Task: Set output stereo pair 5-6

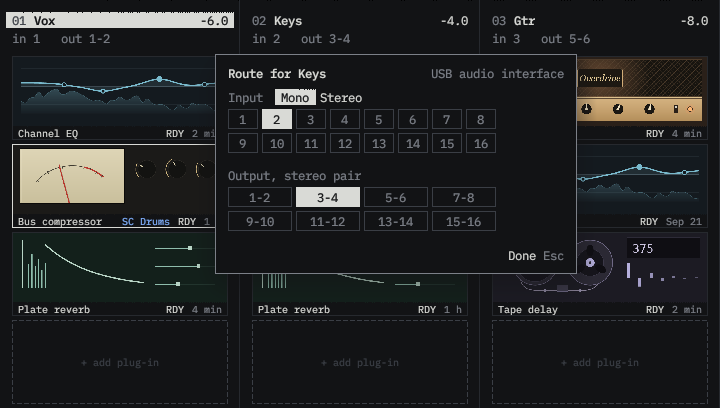Action: [x=395, y=197]
